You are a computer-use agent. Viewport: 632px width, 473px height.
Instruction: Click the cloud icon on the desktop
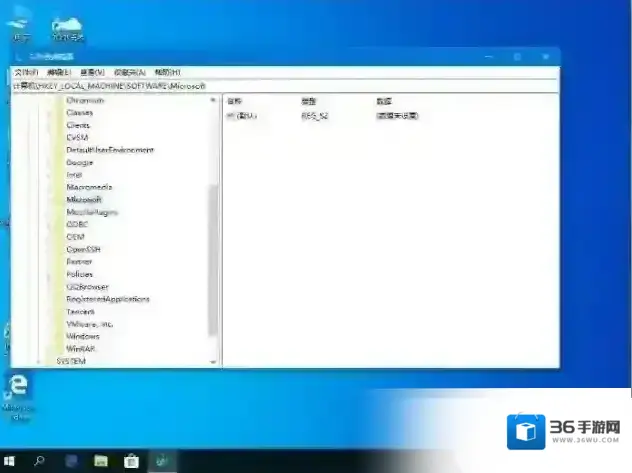[x=67, y=23]
